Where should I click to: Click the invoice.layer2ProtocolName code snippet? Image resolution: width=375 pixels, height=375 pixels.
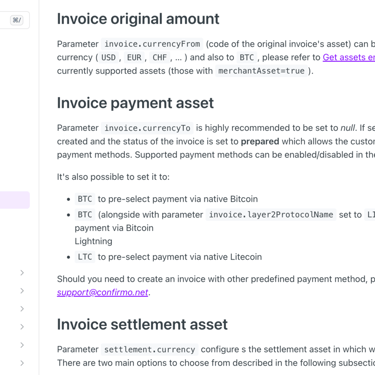pyautogui.click(x=271, y=215)
